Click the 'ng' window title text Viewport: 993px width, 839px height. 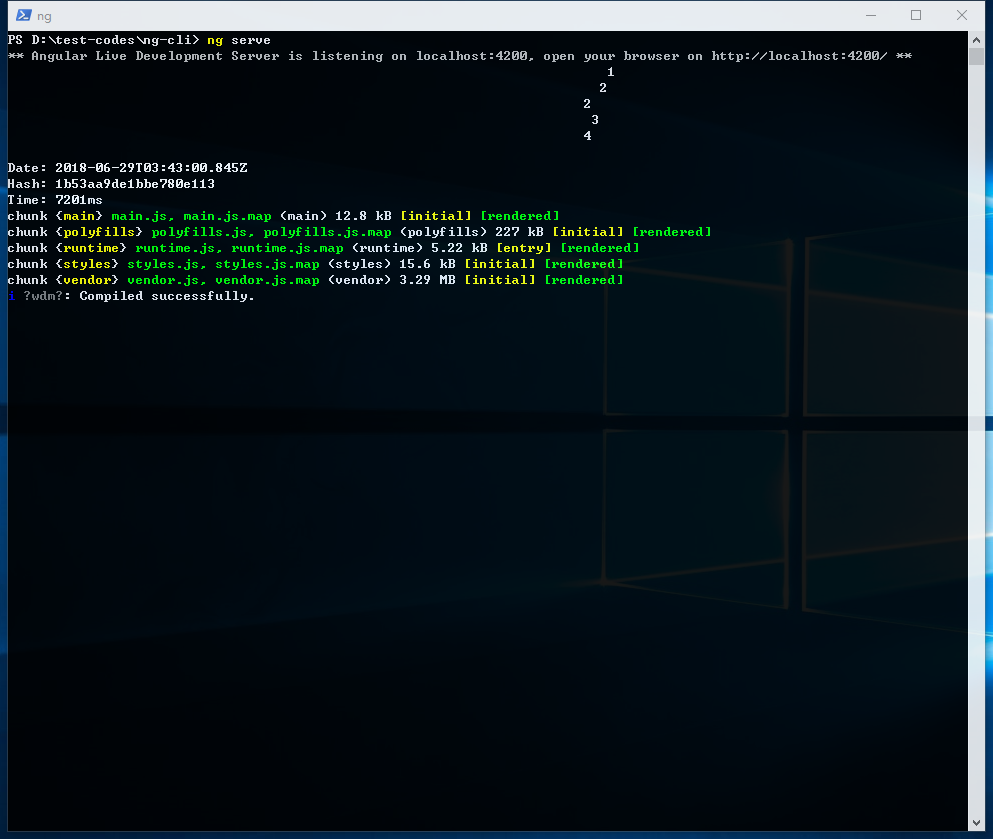pos(44,16)
